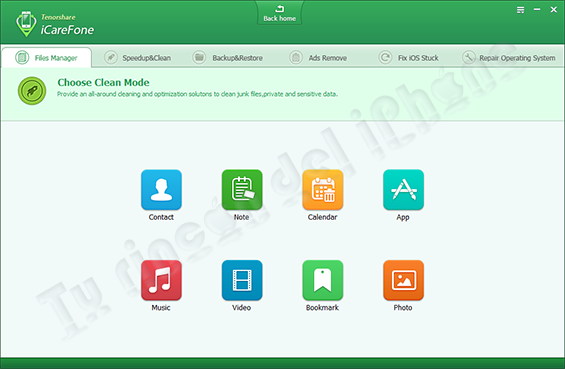Close the iCareFone window
The height and width of the screenshot is (369, 565).
[553, 10]
